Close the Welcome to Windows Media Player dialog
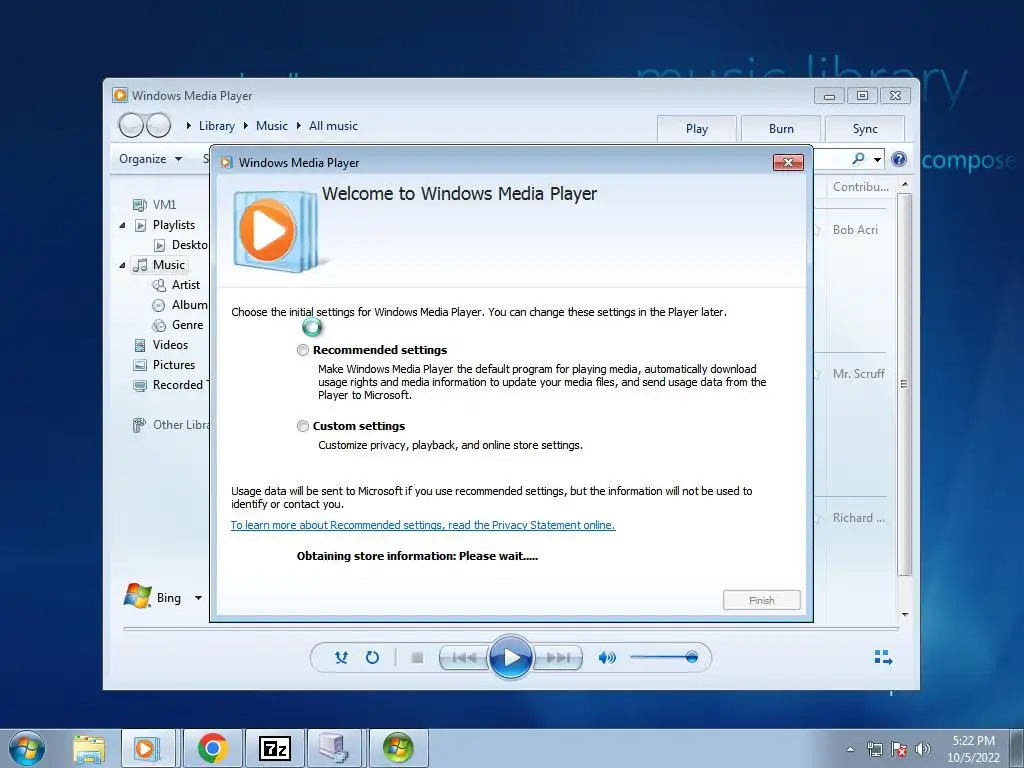 (788, 163)
